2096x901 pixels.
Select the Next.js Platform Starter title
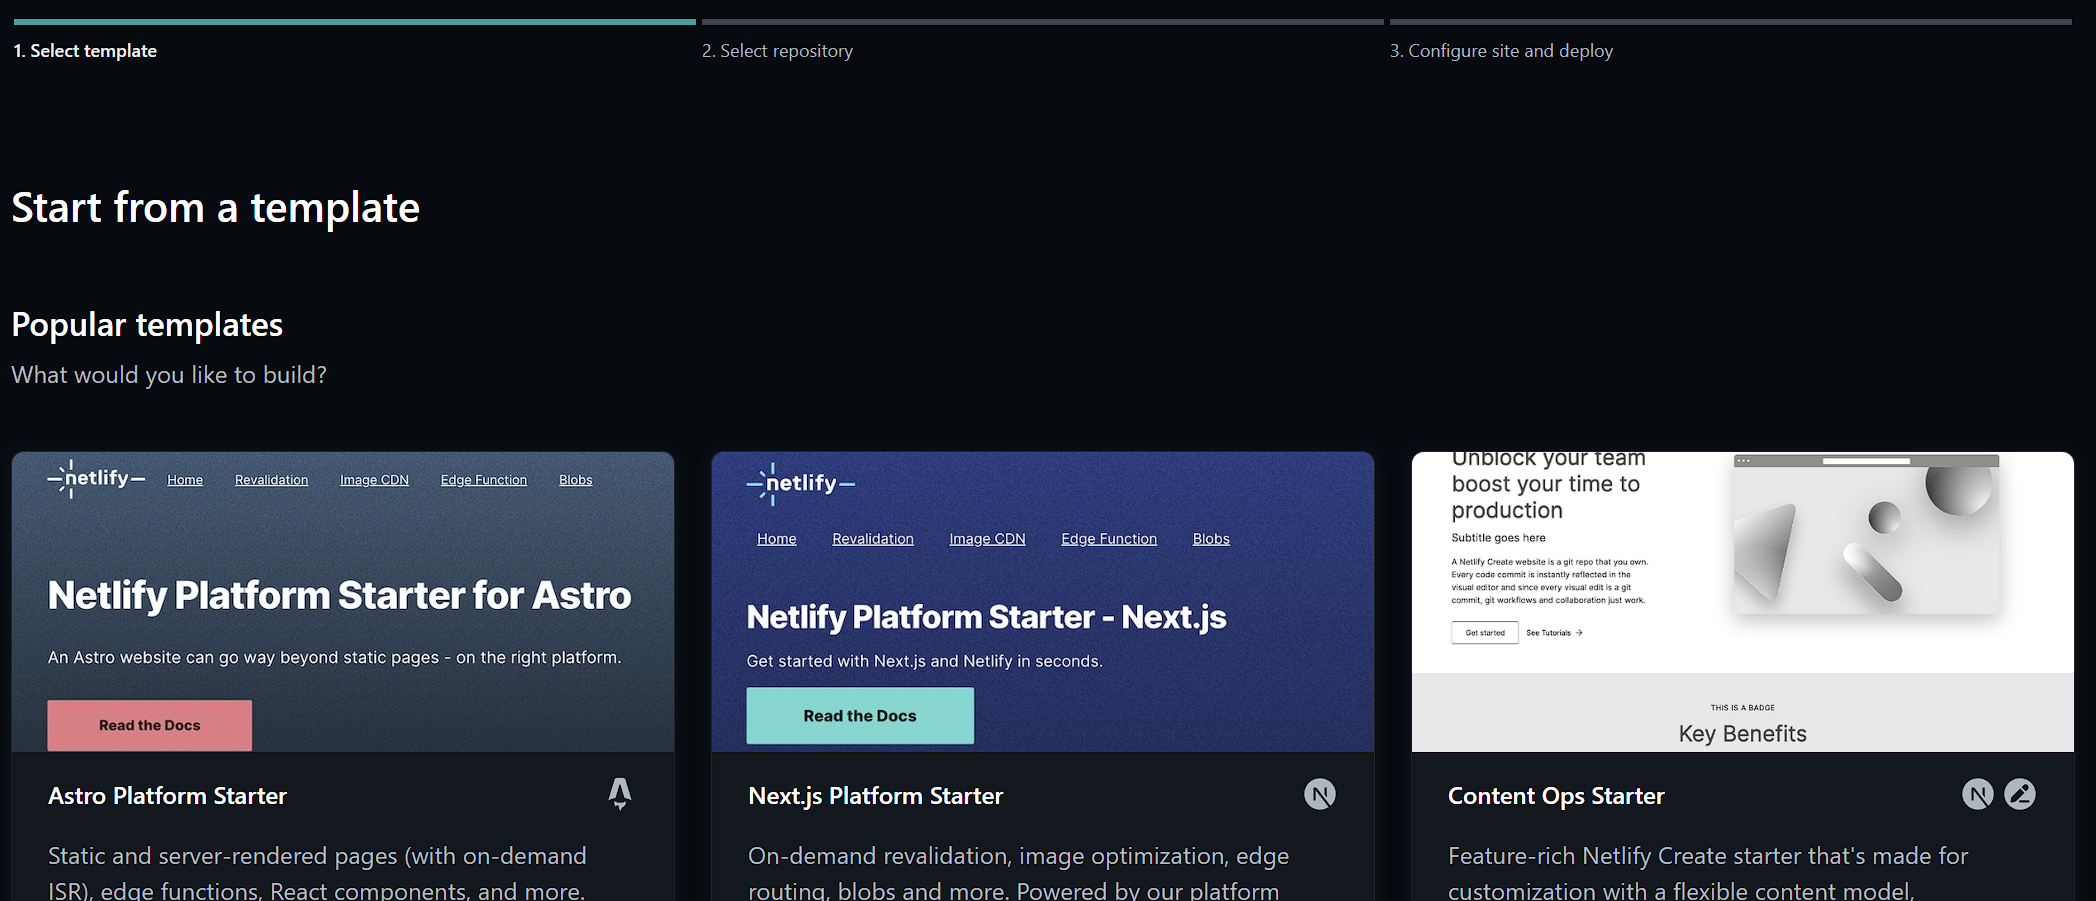coord(876,796)
